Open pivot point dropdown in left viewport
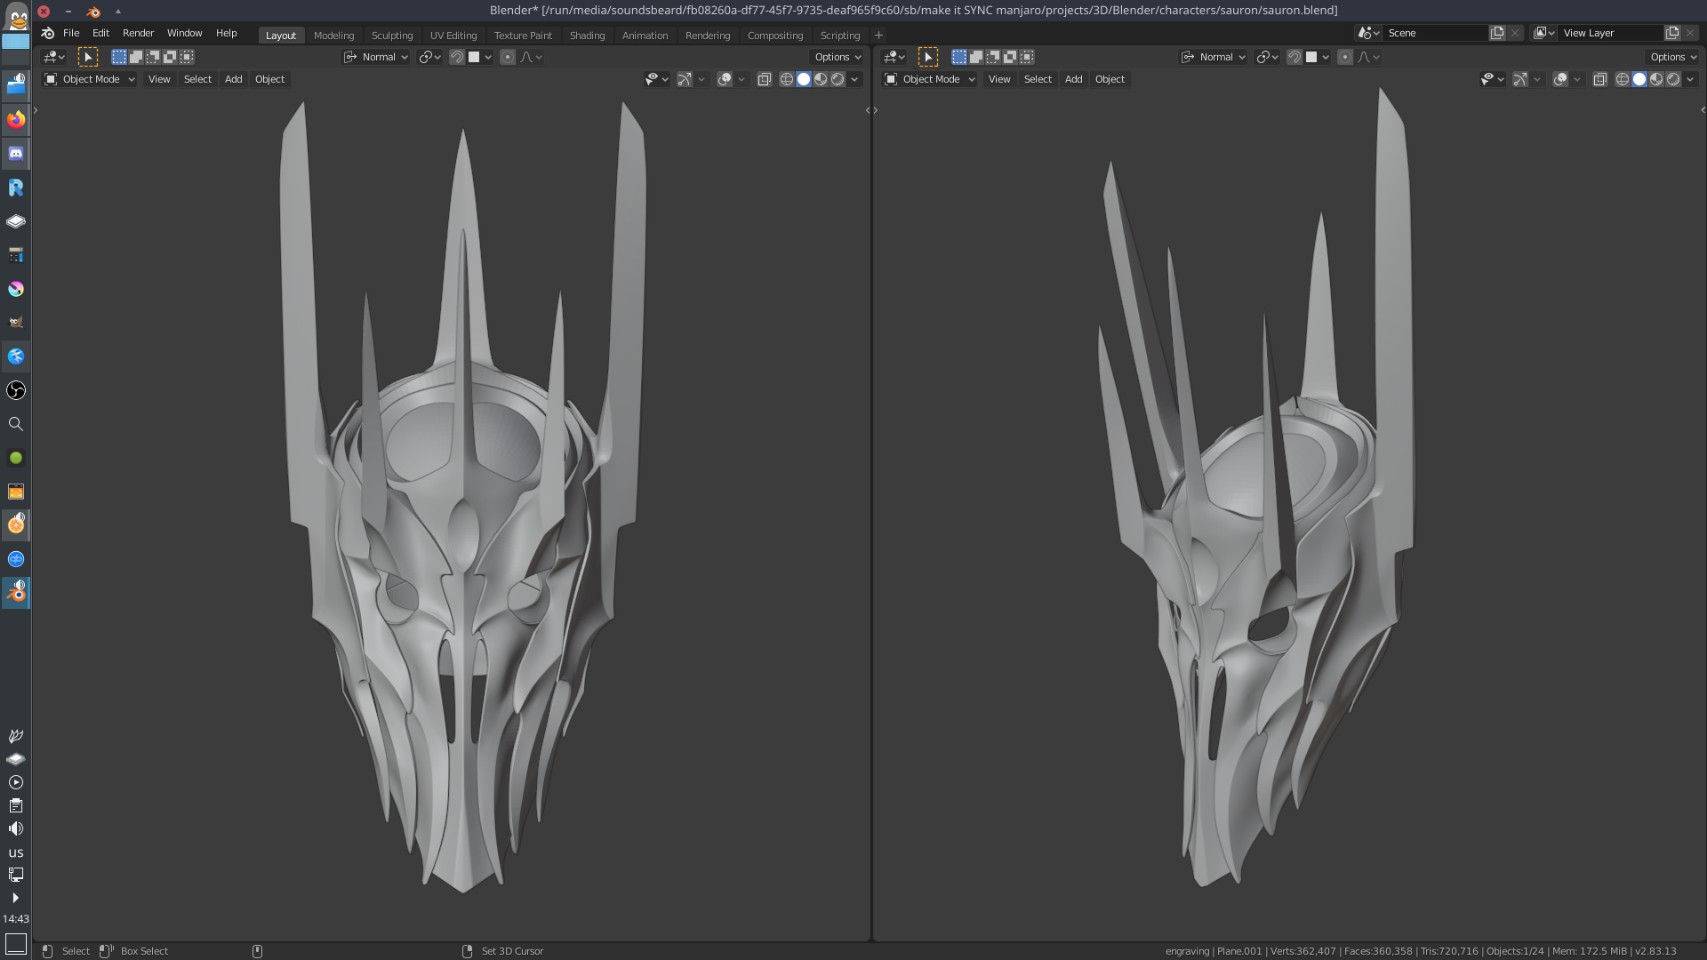Image resolution: width=1707 pixels, height=960 pixels. 431,57
